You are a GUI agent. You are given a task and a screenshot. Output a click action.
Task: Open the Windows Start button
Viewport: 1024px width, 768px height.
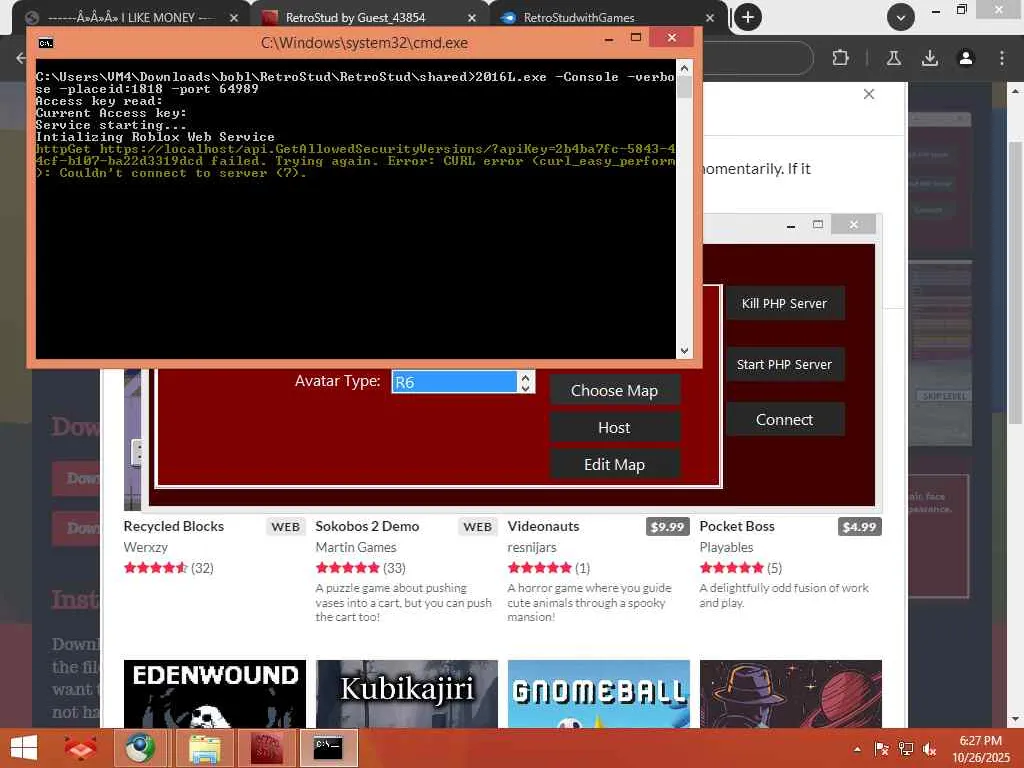coord(24,748)
